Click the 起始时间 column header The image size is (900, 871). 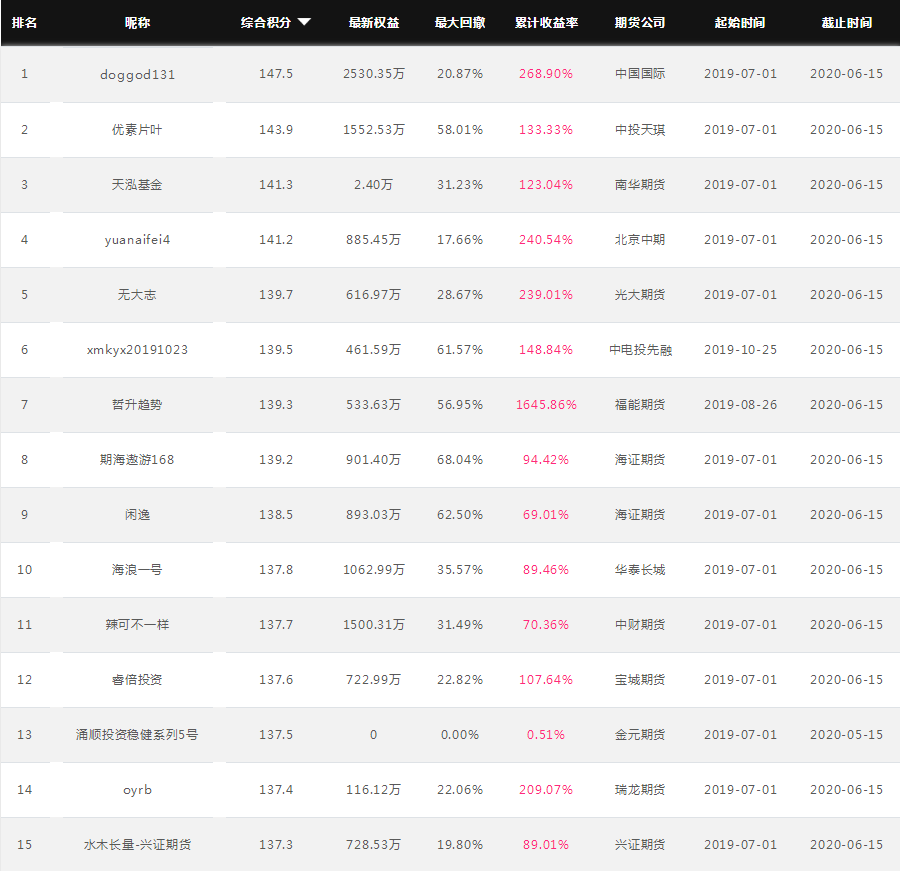tap(740, 22)
